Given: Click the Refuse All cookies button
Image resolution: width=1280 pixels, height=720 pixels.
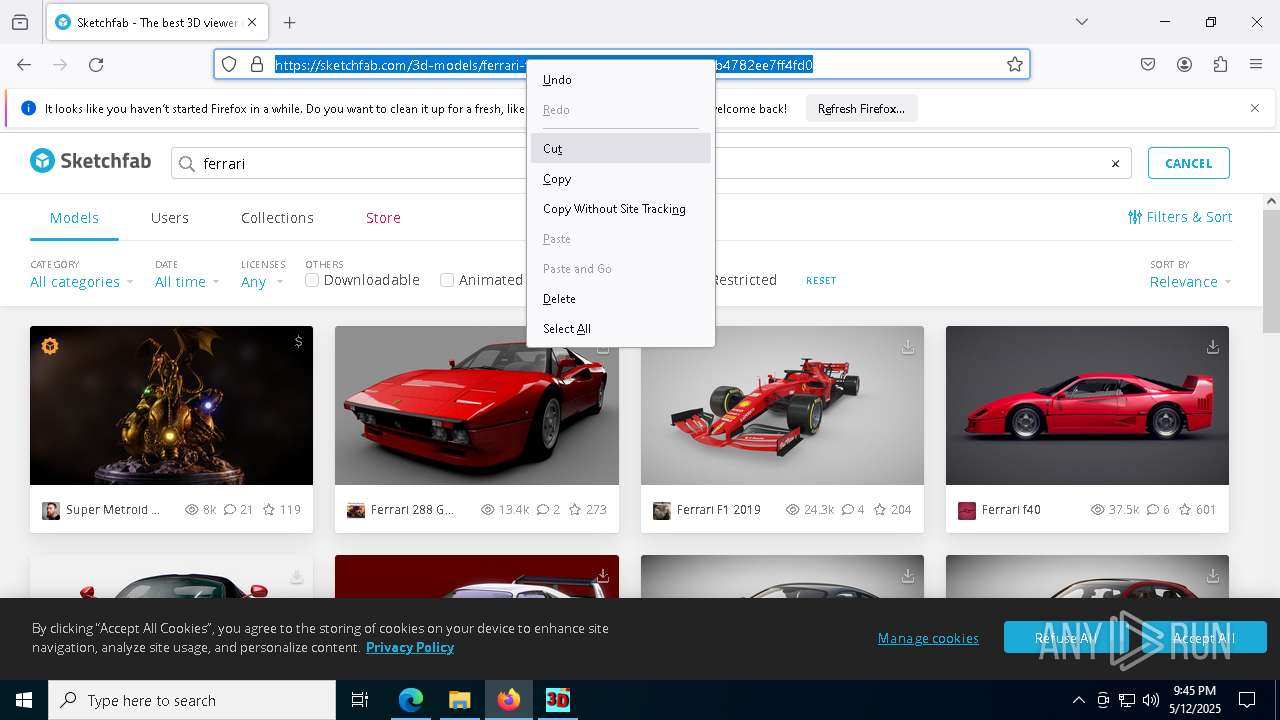Looking at the screenshot, I should (x=1066, y=637).
